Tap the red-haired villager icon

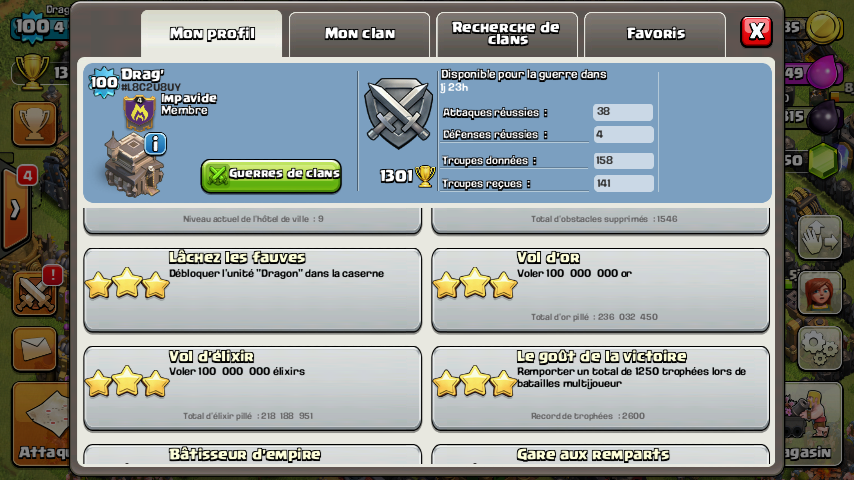(820, 293)
